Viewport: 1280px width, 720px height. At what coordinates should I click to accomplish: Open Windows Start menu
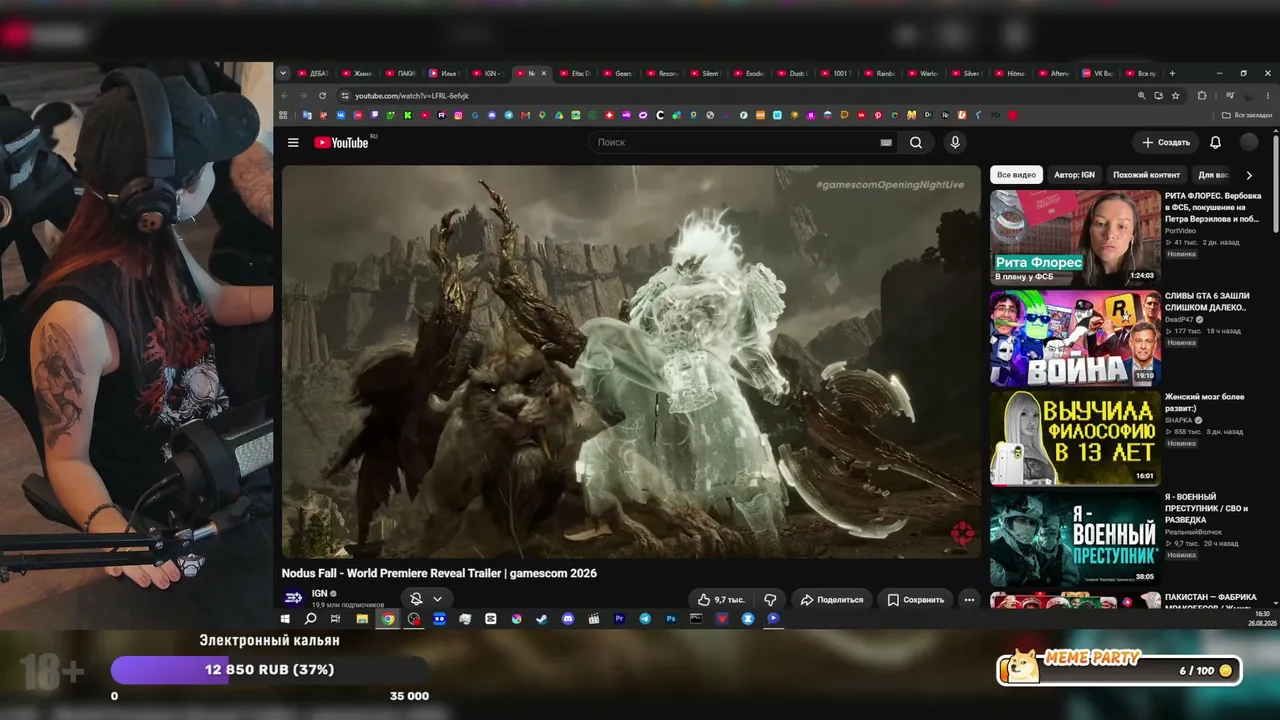tap(285, 619)
